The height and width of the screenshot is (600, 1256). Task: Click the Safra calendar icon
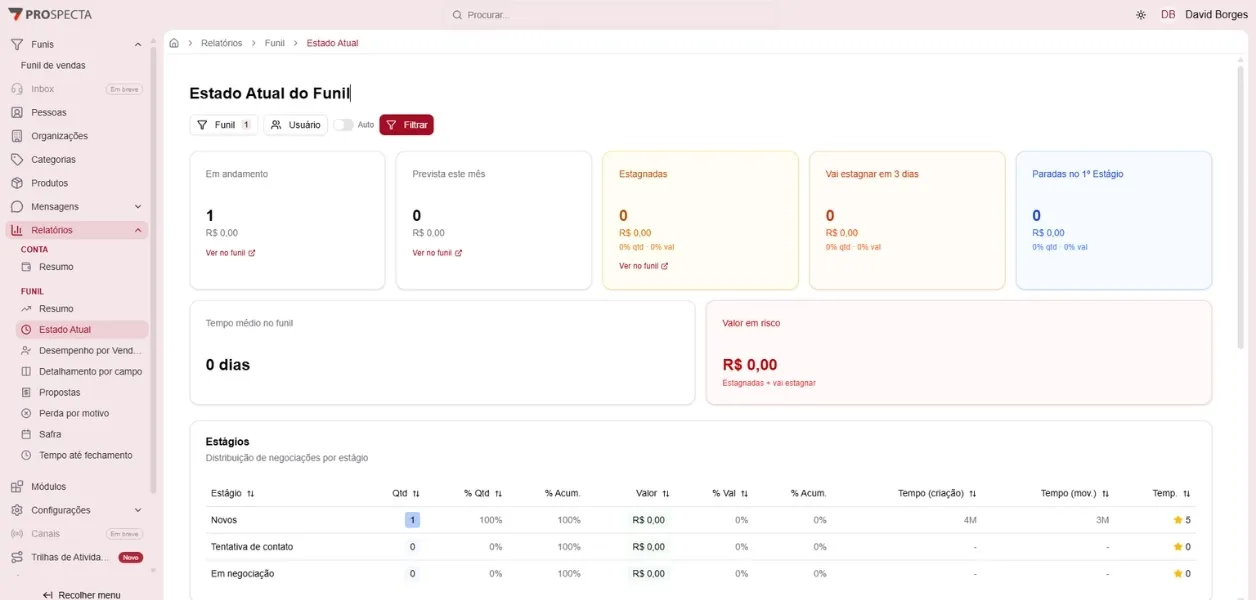tap(27, 434)
